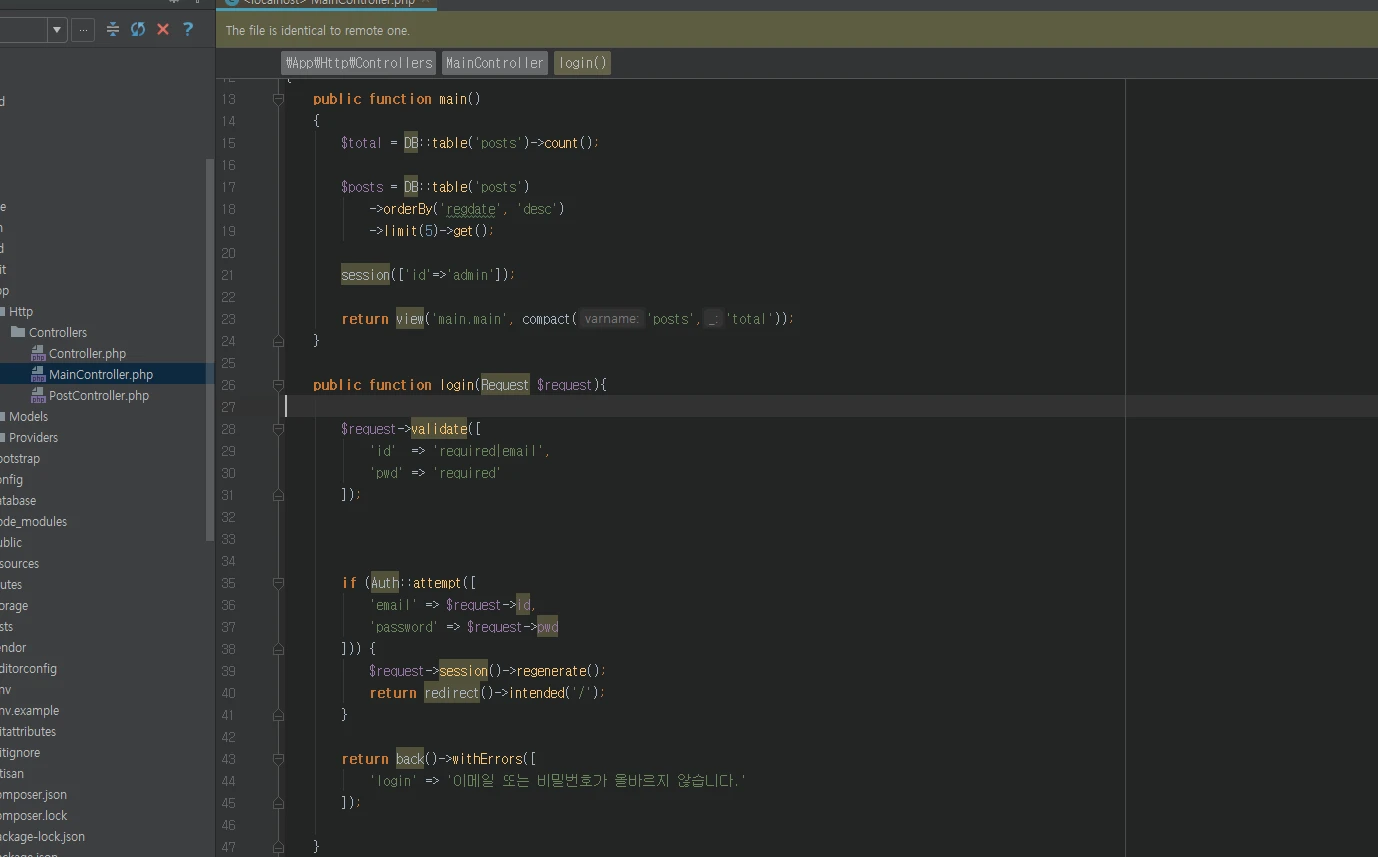Collapse the main() function fold marker on line 13
The height and width of the screenshot is (857, 1378).
click(x=279, y=99)
